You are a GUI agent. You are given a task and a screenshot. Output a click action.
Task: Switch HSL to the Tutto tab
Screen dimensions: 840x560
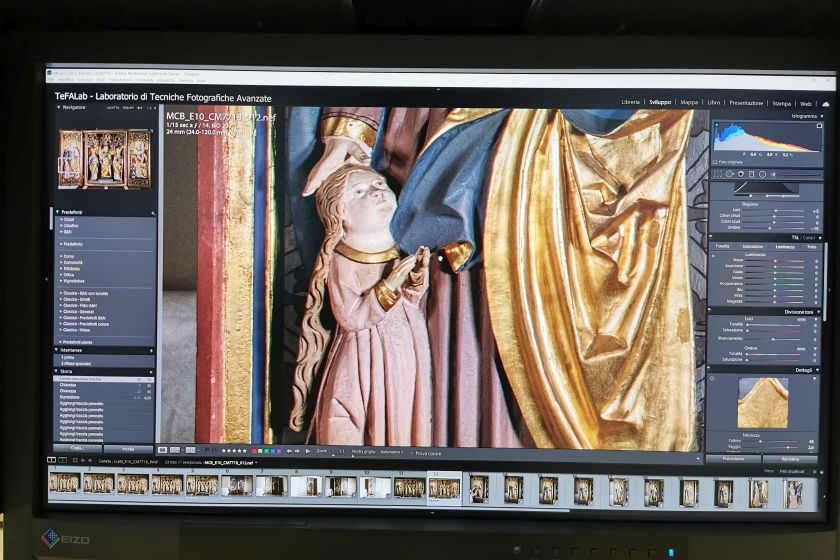point(812,247)
